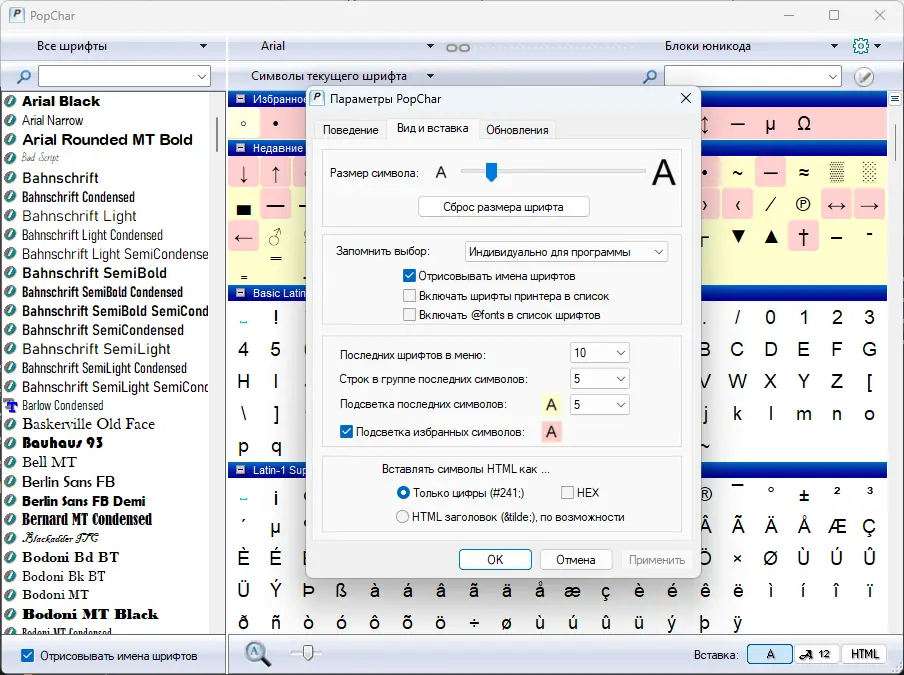Toggle bottom-left Отрисовывать имена шрифтов checkbox
The width and height of the screenshot is (904, 675).
(27, 655)
